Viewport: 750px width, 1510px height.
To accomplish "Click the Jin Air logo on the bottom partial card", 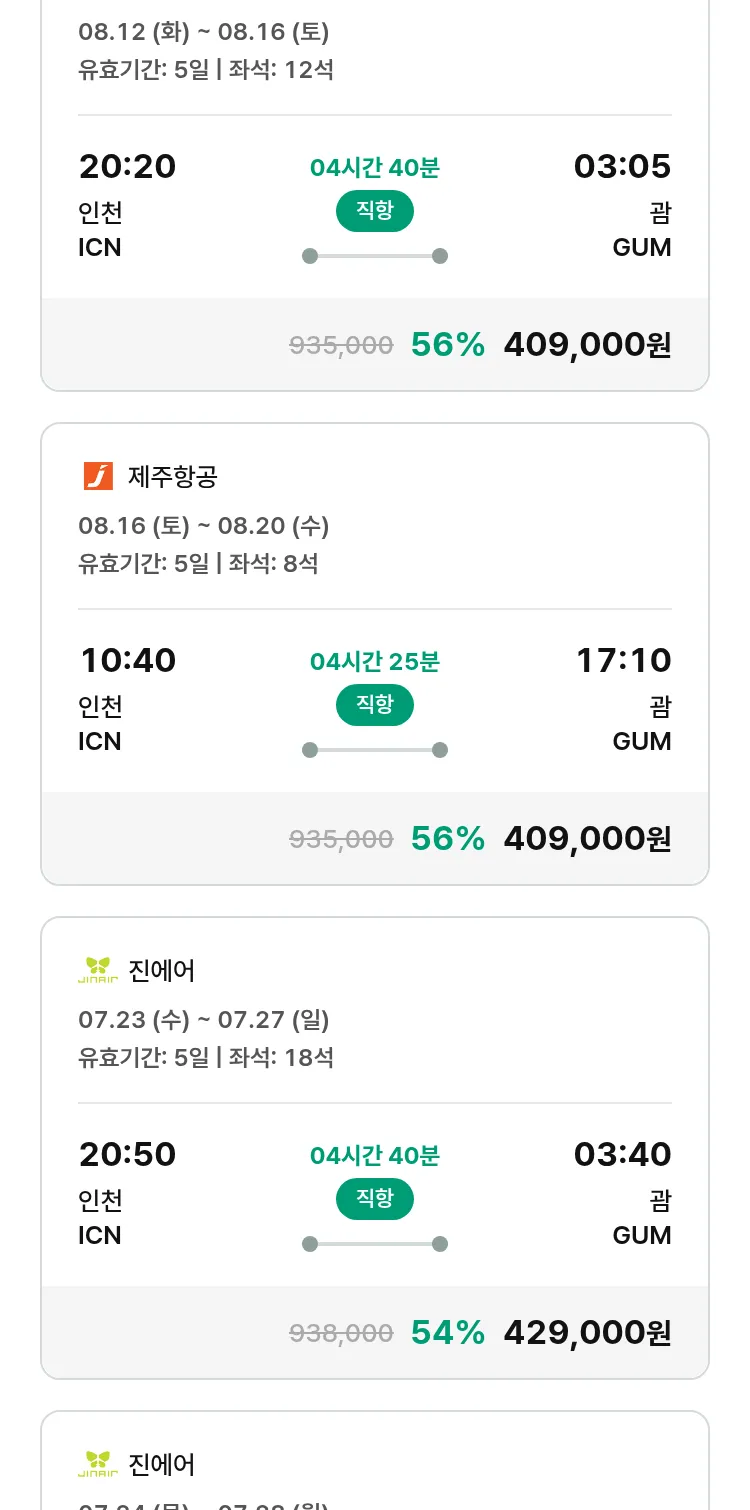I will point(98,1464).
